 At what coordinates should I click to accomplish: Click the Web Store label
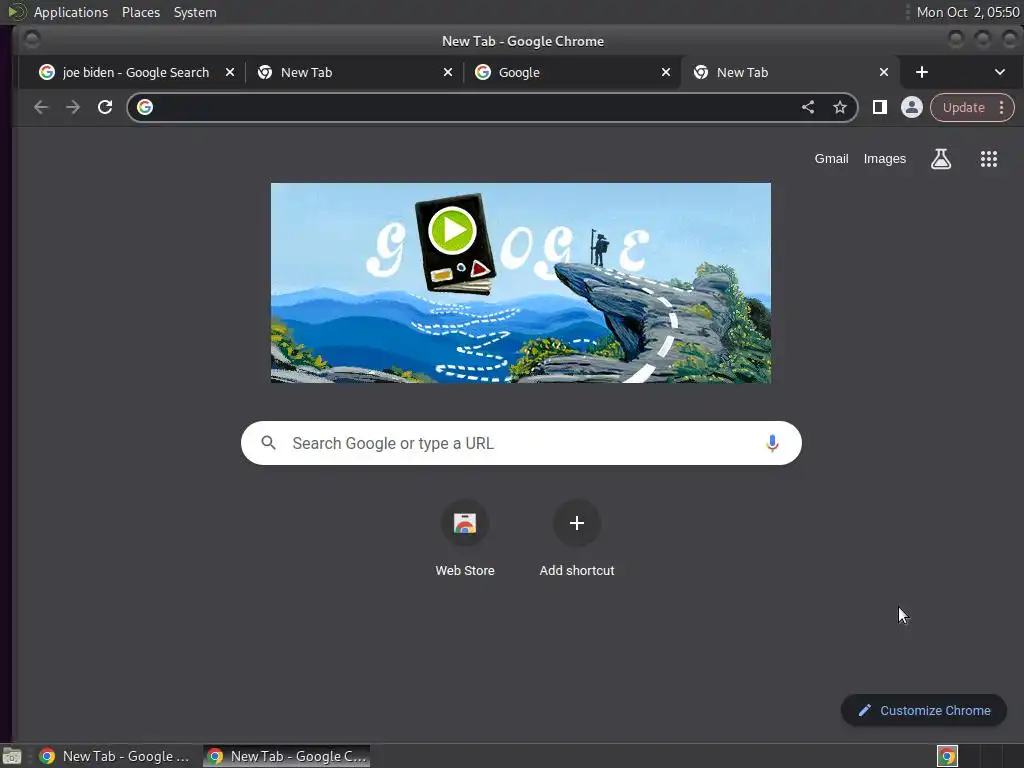[x=465, y=571]
